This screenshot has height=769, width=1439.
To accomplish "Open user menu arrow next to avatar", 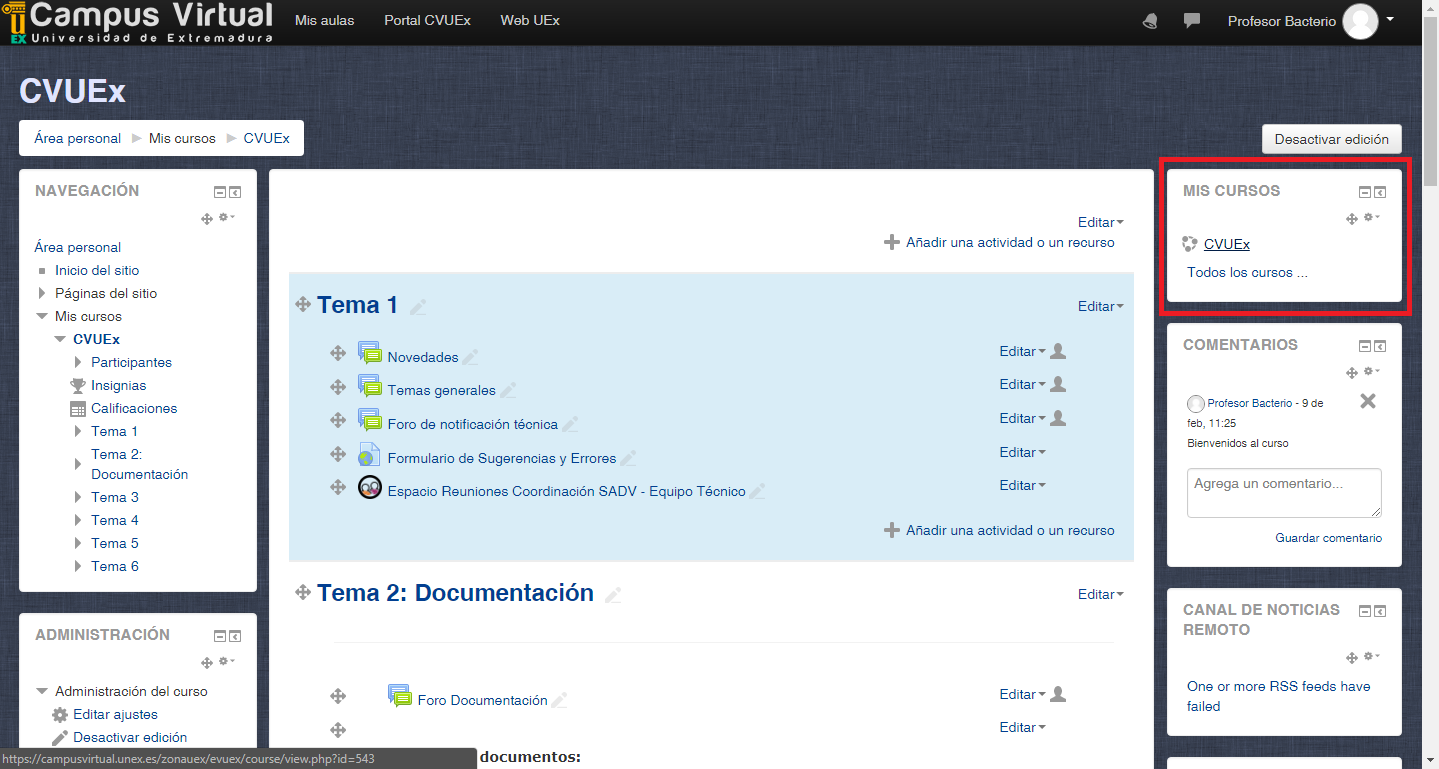I will (1390, 19).
